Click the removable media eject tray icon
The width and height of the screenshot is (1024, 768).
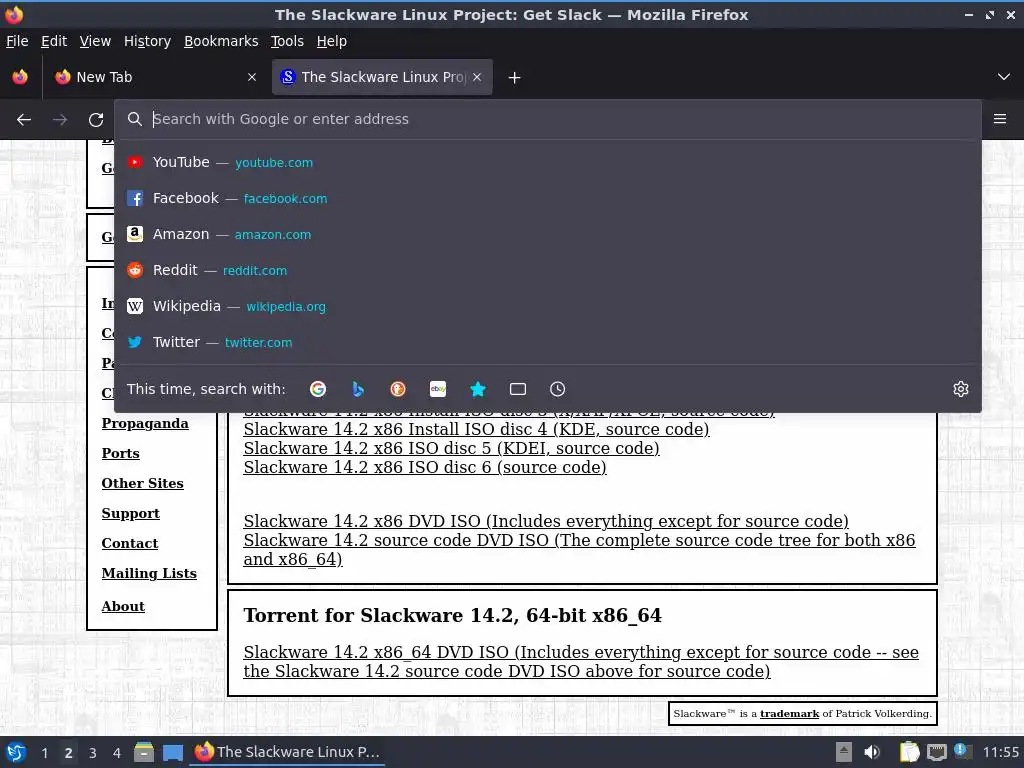[x=844, y=752]
